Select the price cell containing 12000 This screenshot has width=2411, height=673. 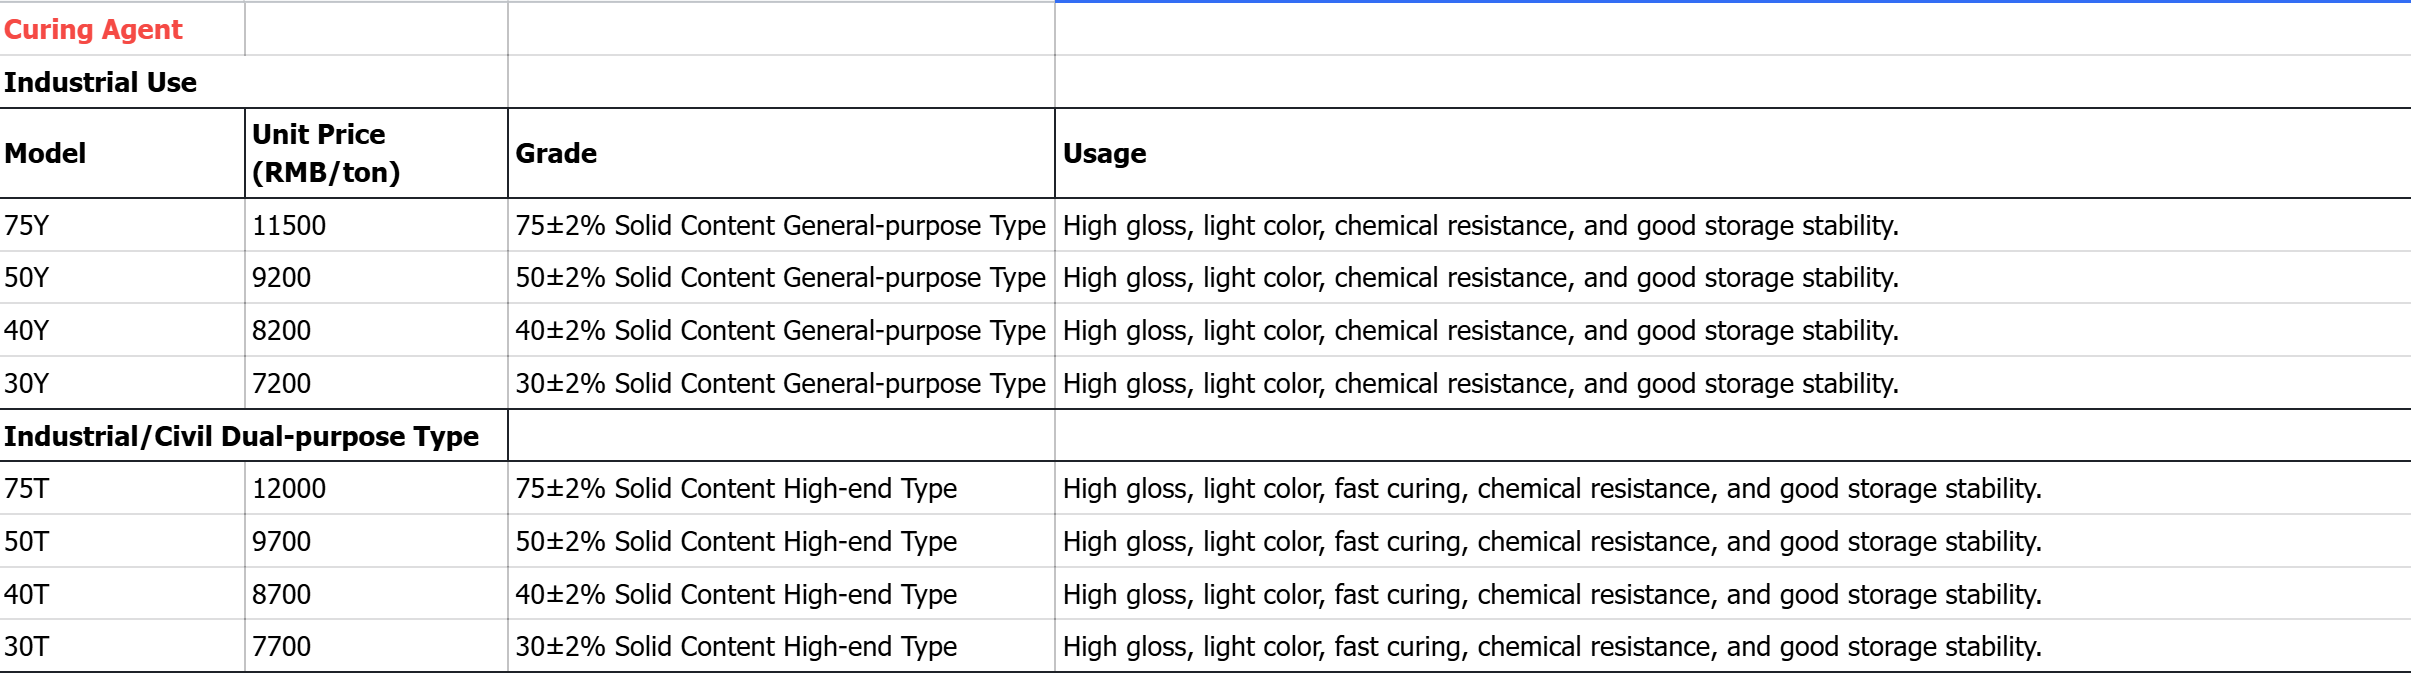point(376,488)
